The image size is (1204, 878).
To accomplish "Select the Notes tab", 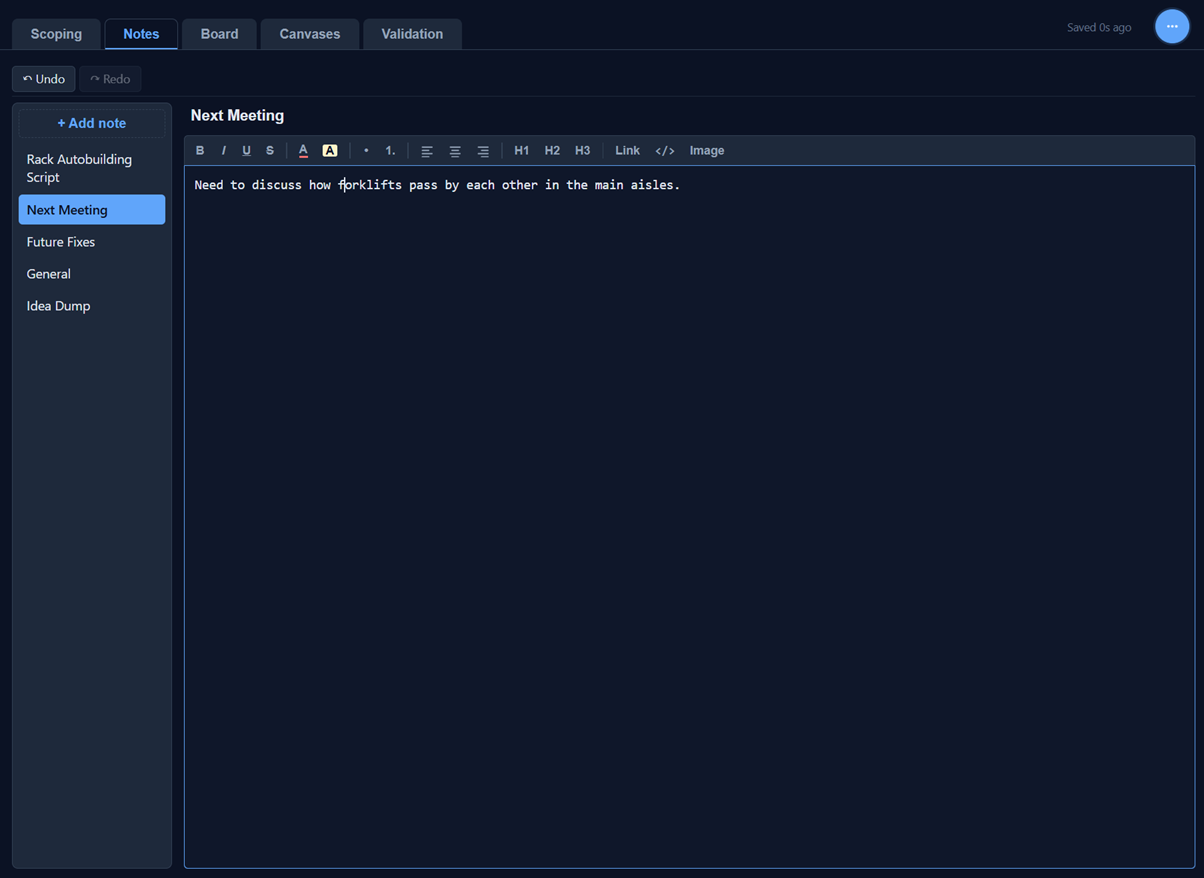I will pyautogui.click(x=141, y=34).
